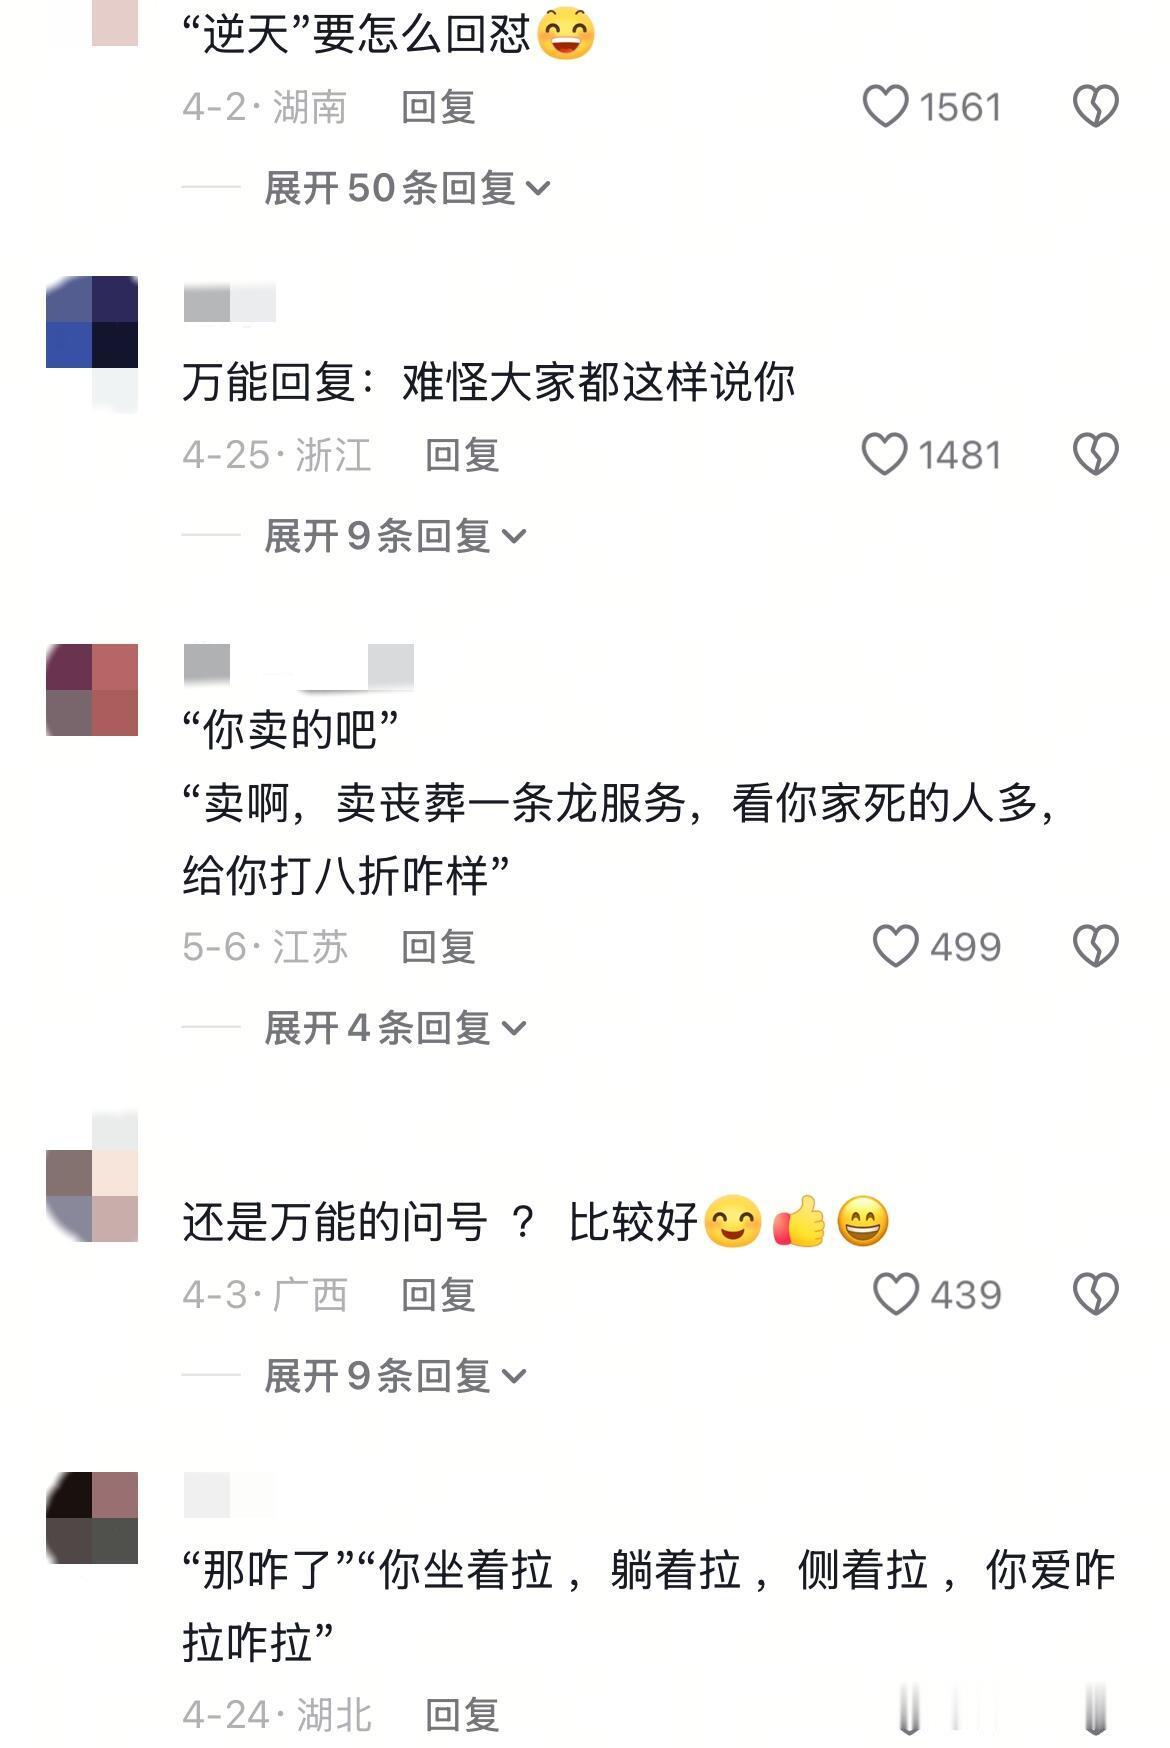Tap 回复 on the 4-3 Guangxi comment
The height and width of the screenshot is (1748, 1170).
(x=438, y=1295)
